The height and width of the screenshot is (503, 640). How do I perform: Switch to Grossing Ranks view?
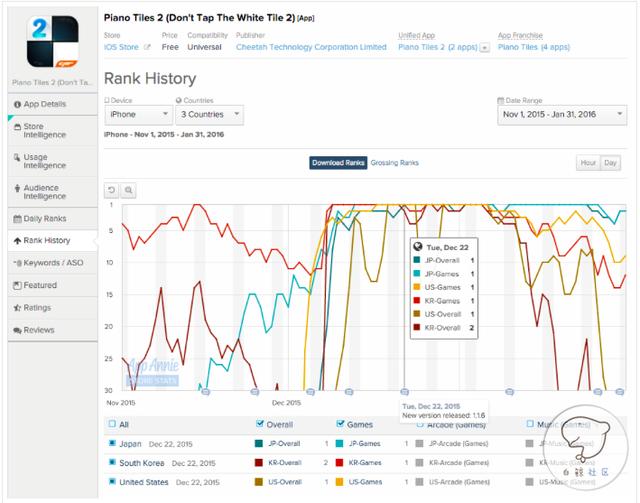394,162
